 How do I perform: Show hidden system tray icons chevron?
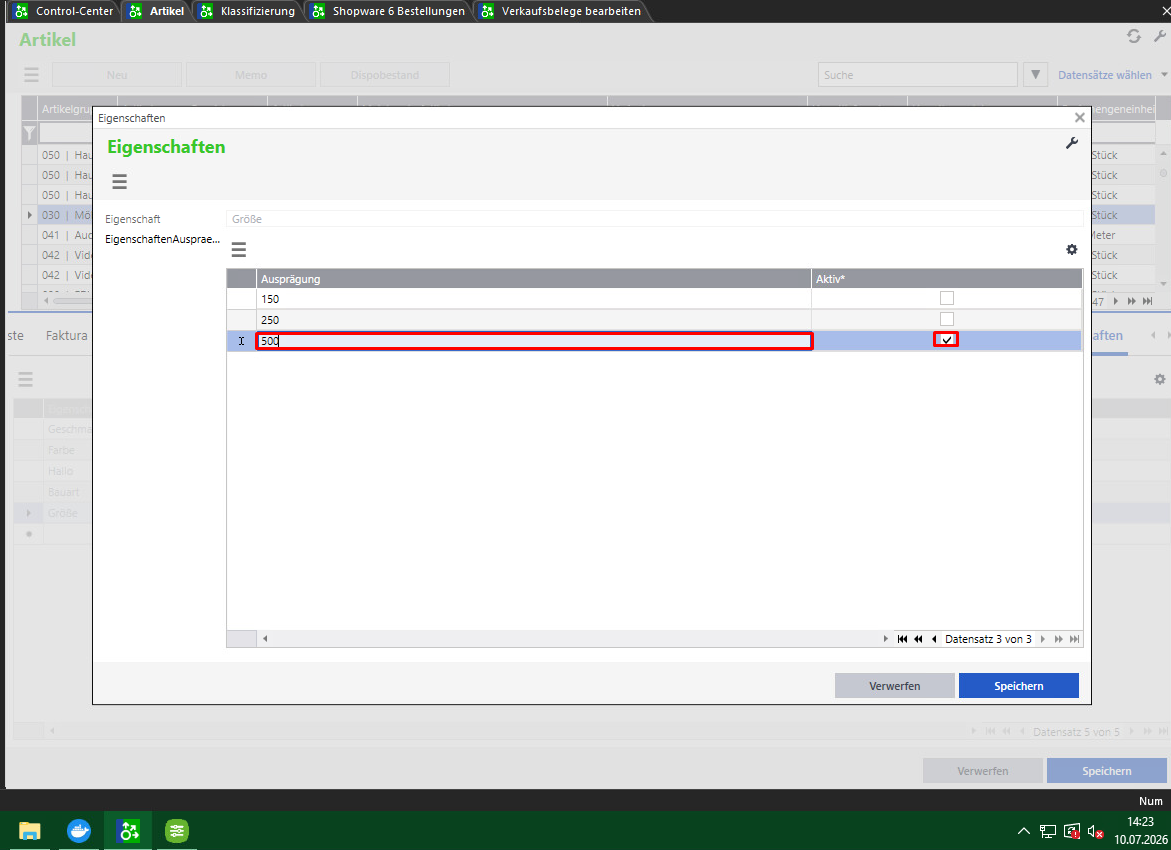1024,831
